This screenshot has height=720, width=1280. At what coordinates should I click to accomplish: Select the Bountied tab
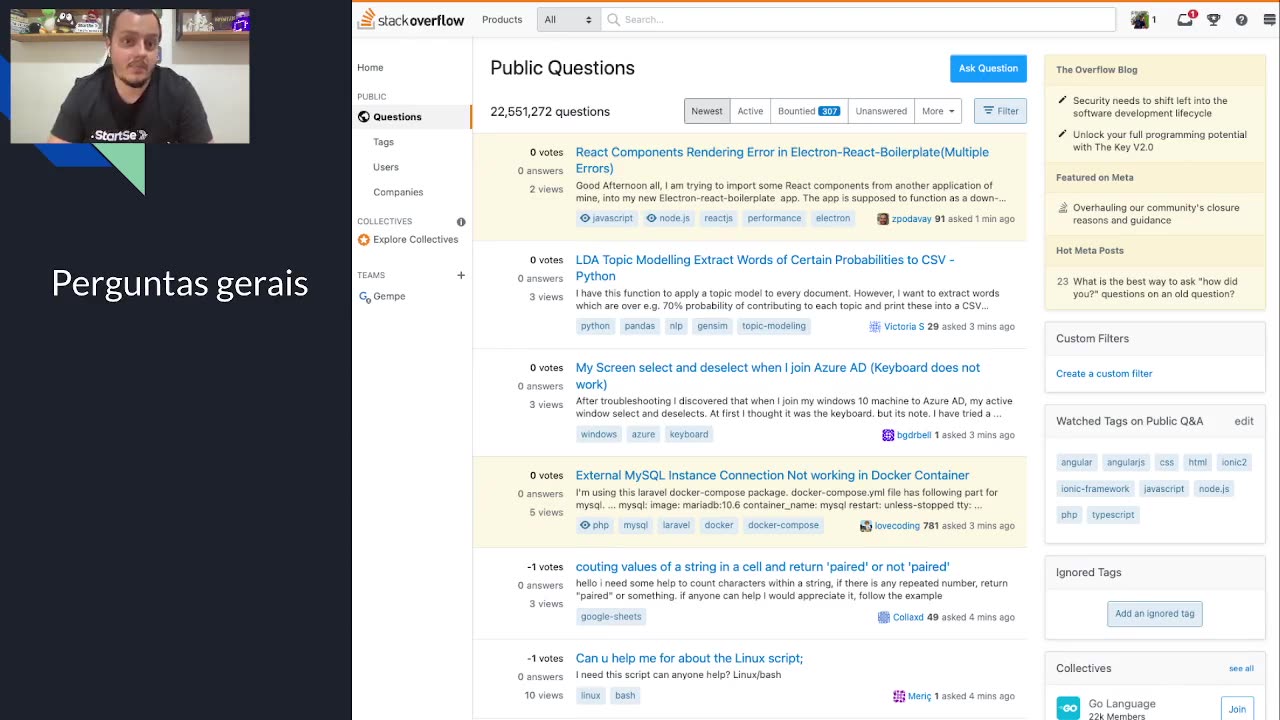pos(808,111)
